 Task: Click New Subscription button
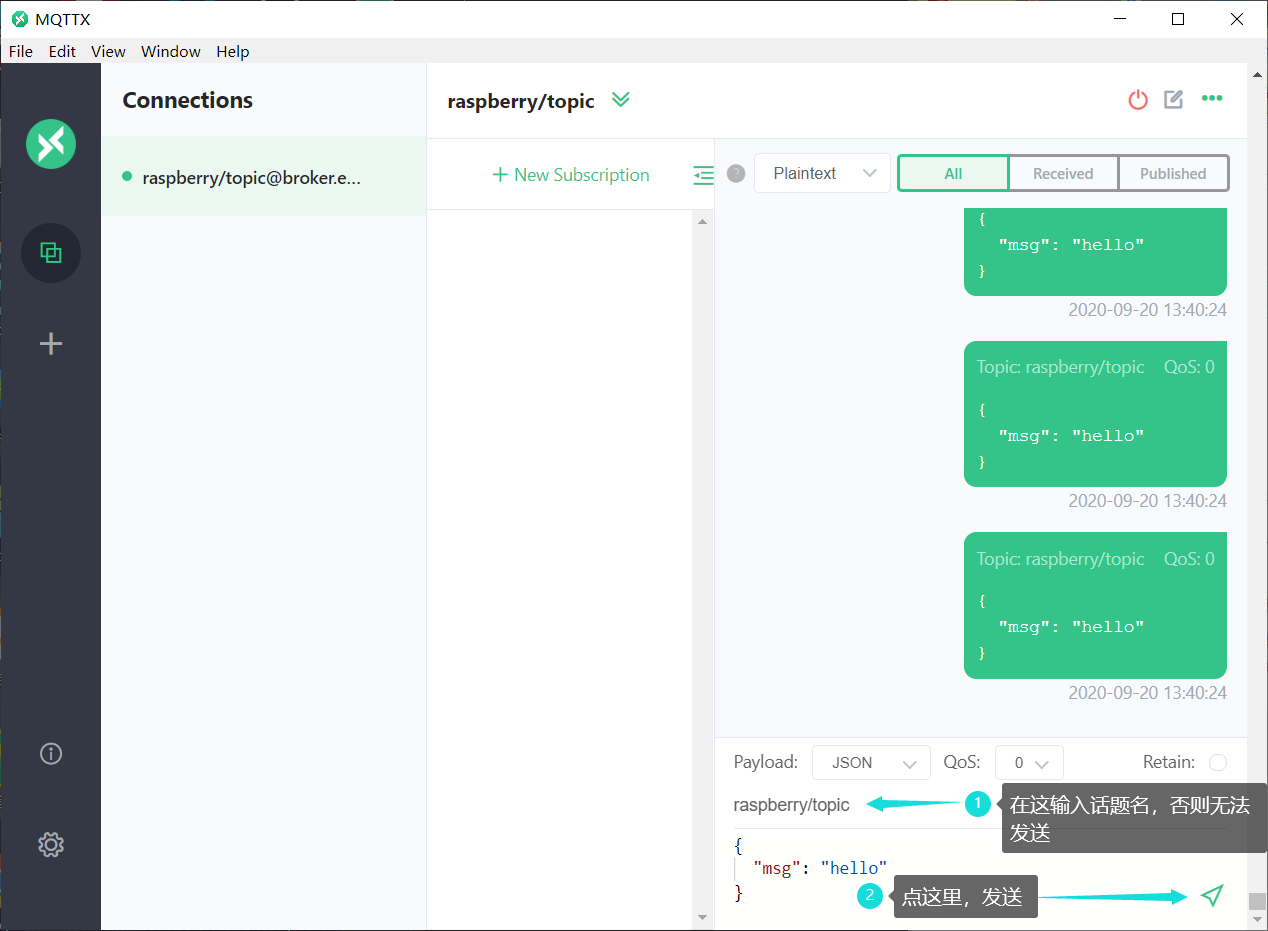point(571,175)
